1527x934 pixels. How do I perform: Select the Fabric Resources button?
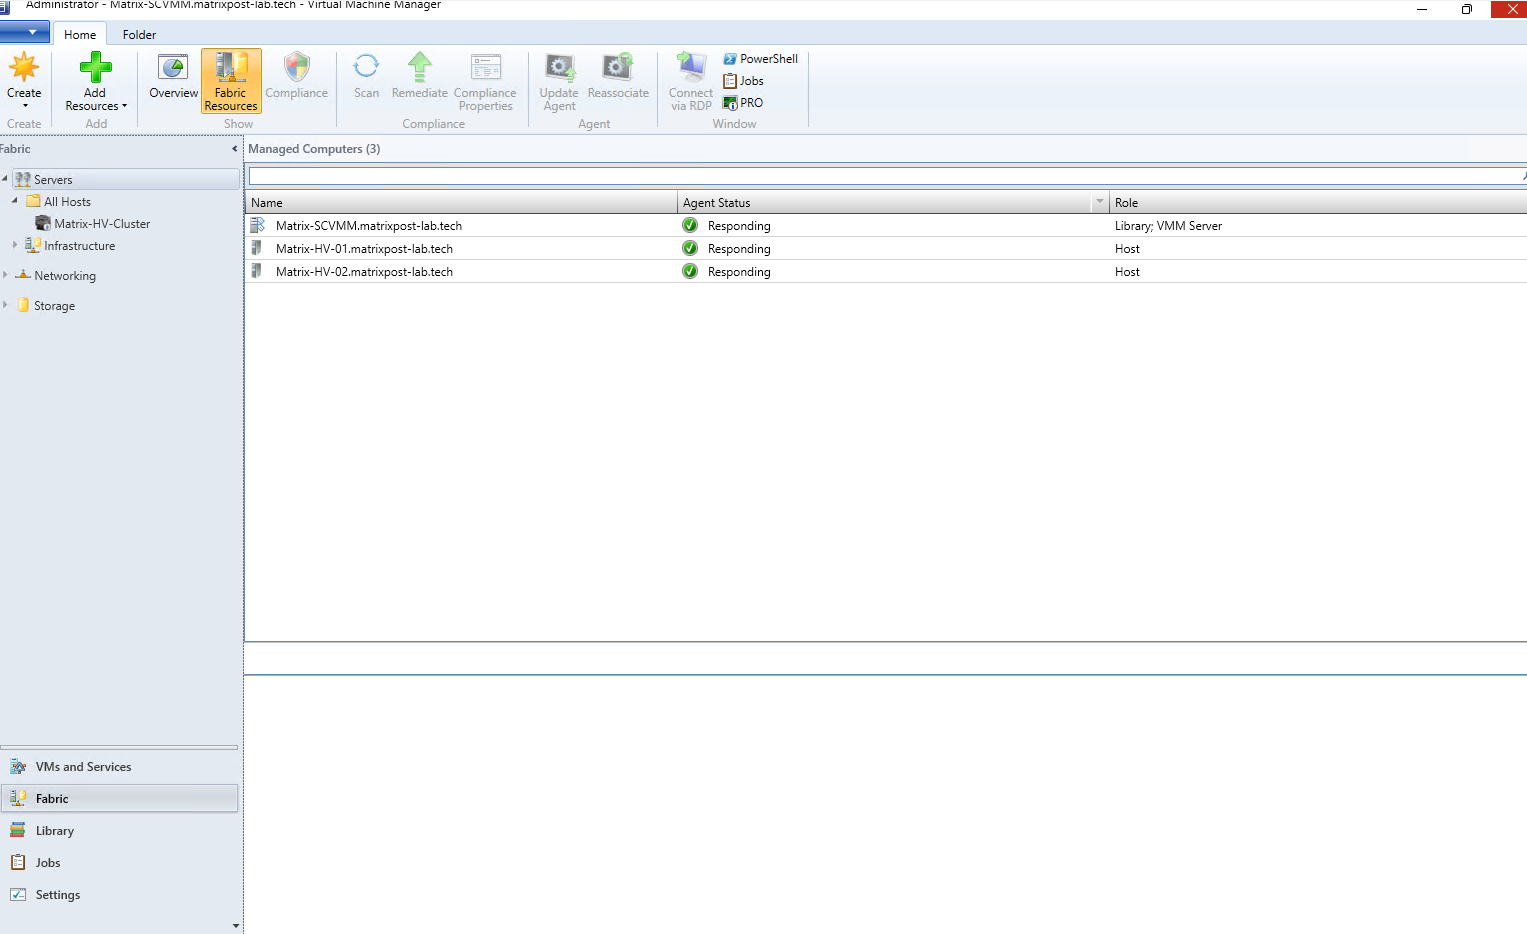tap(231, 81)
